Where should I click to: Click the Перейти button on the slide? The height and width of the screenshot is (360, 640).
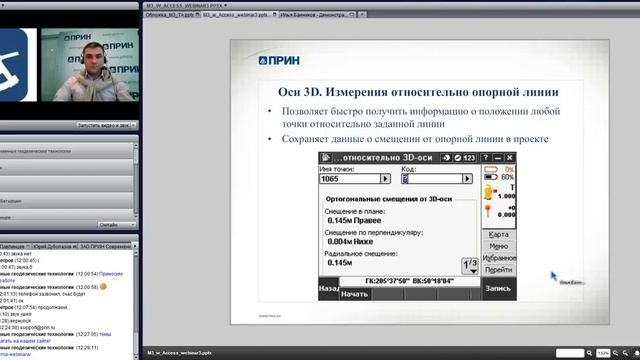coord(498,270)
